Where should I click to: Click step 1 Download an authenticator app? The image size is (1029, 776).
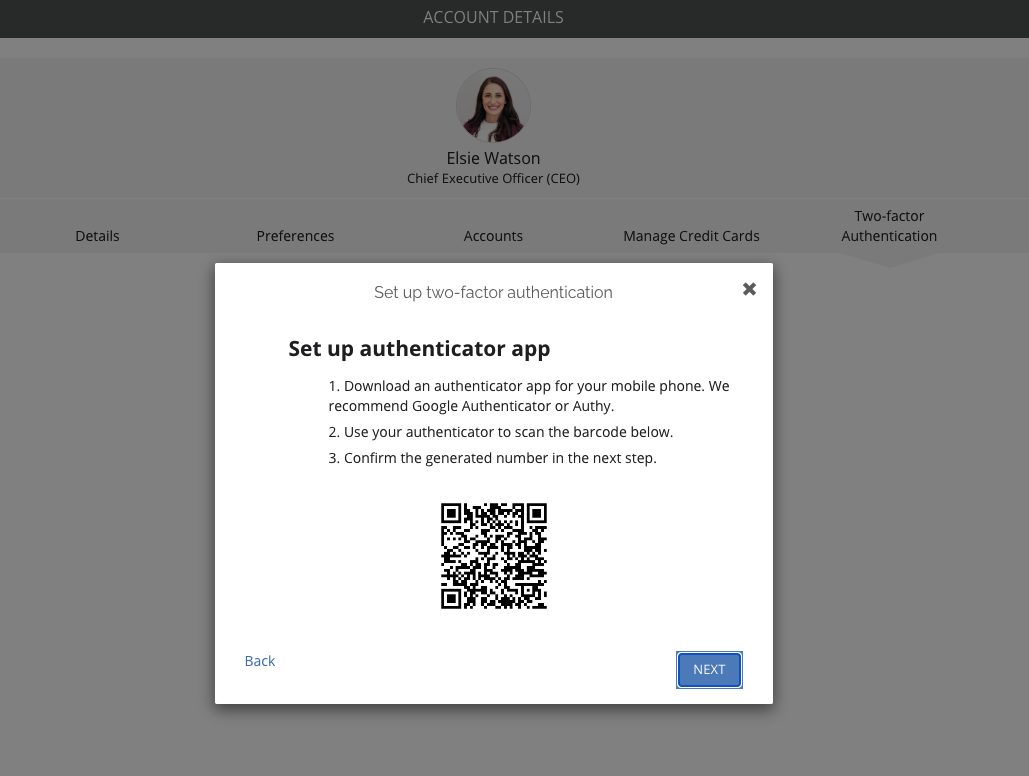tap(529, 396)
